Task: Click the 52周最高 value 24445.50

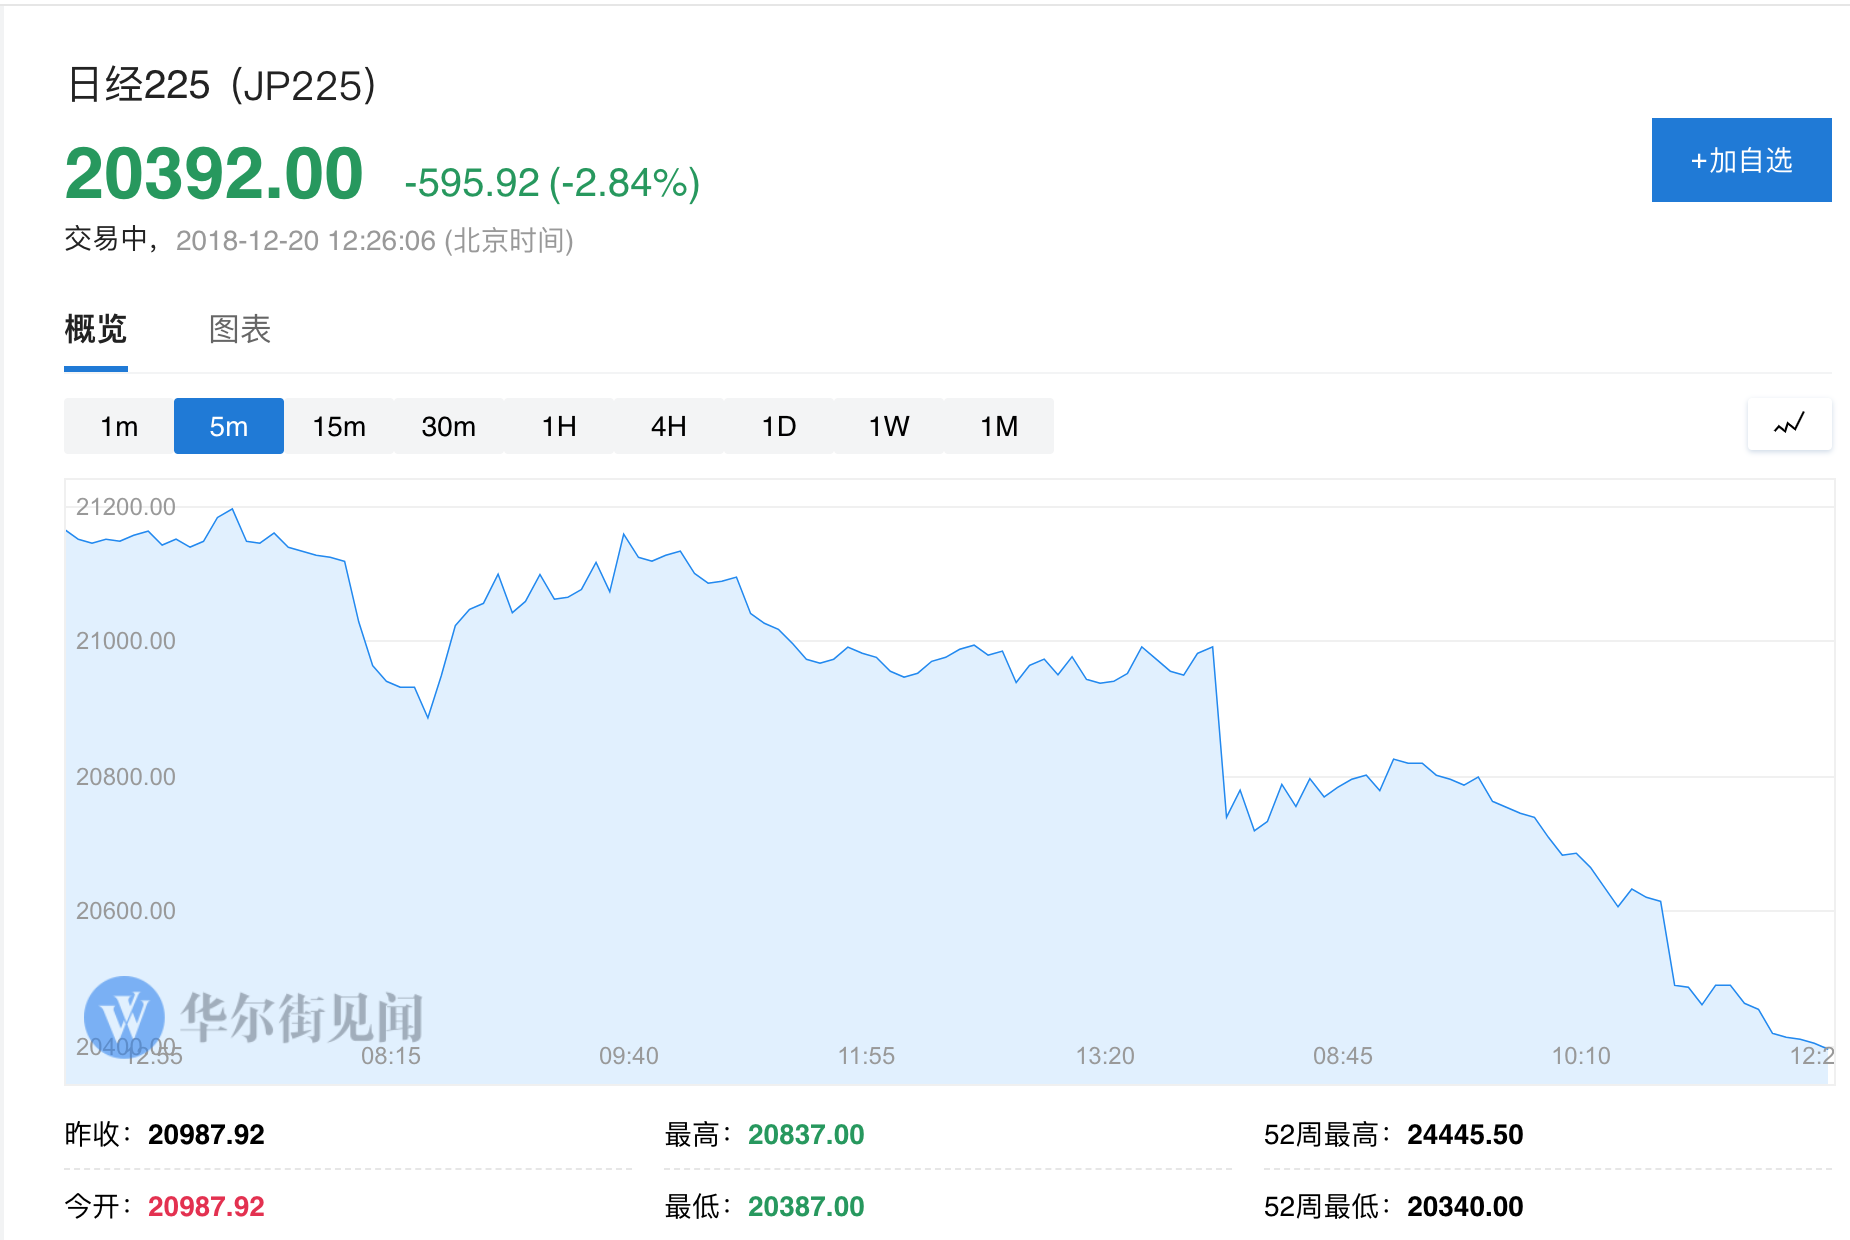Action: (x=1465, y=1134)
